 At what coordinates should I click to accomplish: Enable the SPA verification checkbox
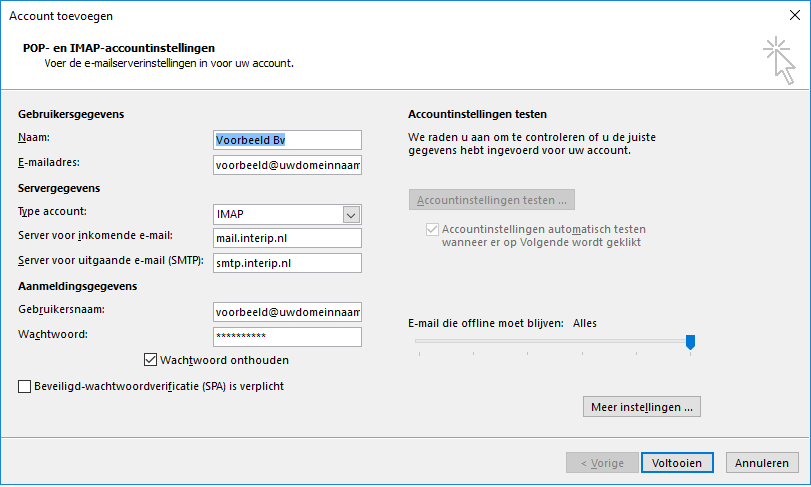coord(24,386)
